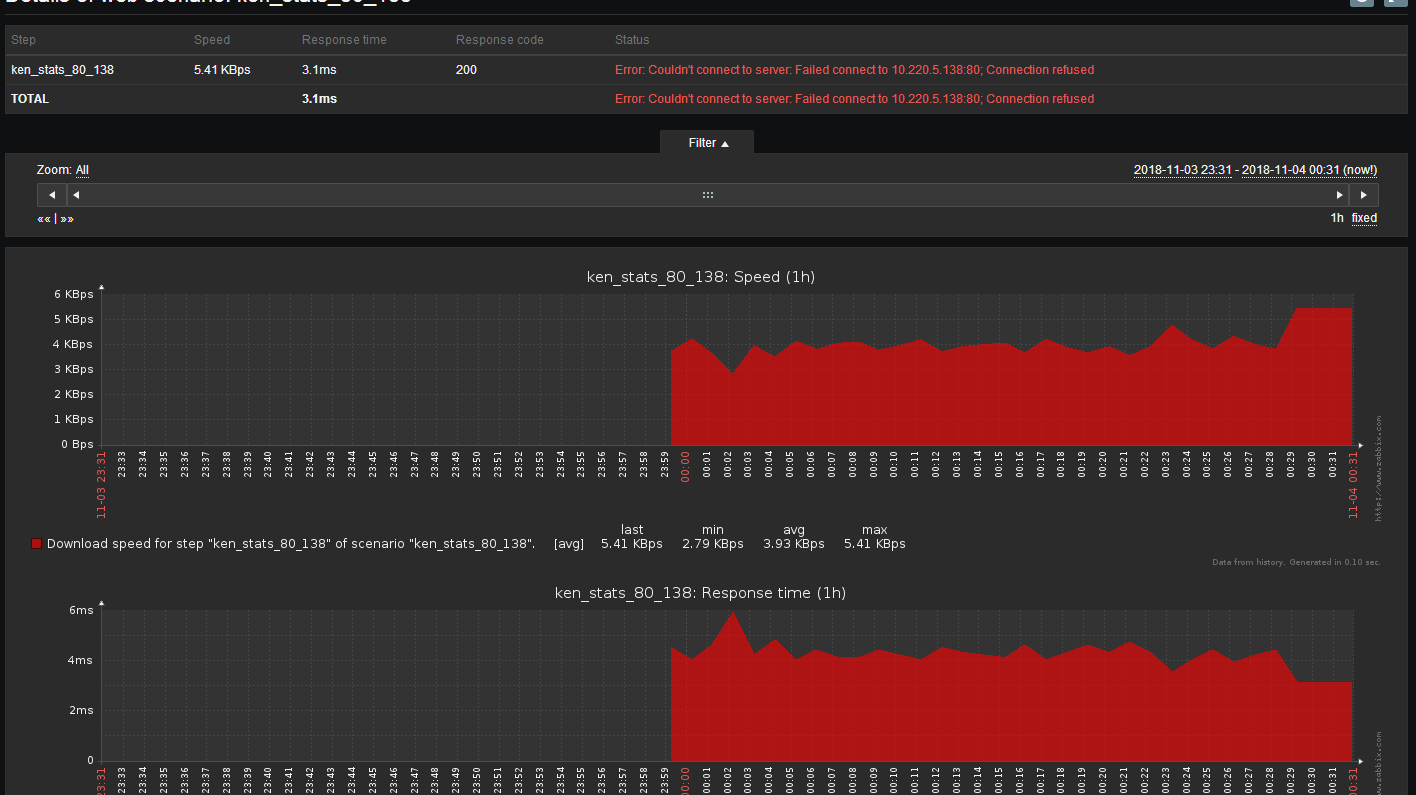Click the 4ms axis label
This screenshot has height=795, width=1416.
[x=81, y=660]
